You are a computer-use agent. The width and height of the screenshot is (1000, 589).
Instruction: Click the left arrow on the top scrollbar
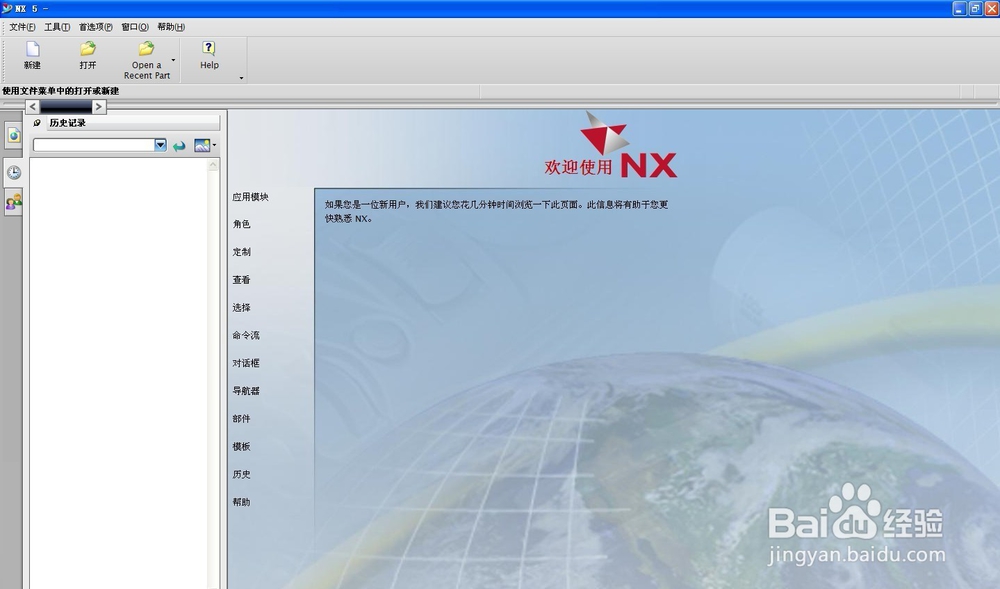[x=31, y=105]
